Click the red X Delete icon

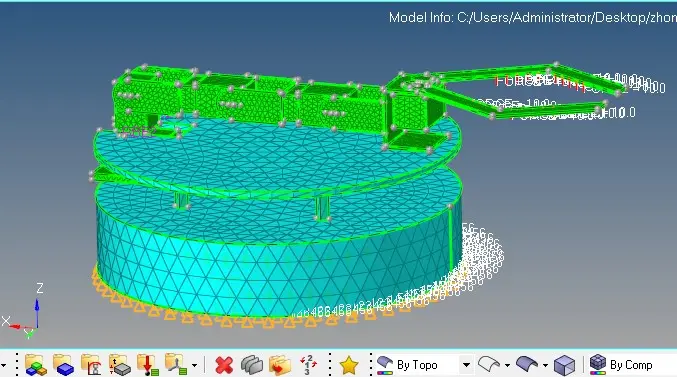[224, 365]
